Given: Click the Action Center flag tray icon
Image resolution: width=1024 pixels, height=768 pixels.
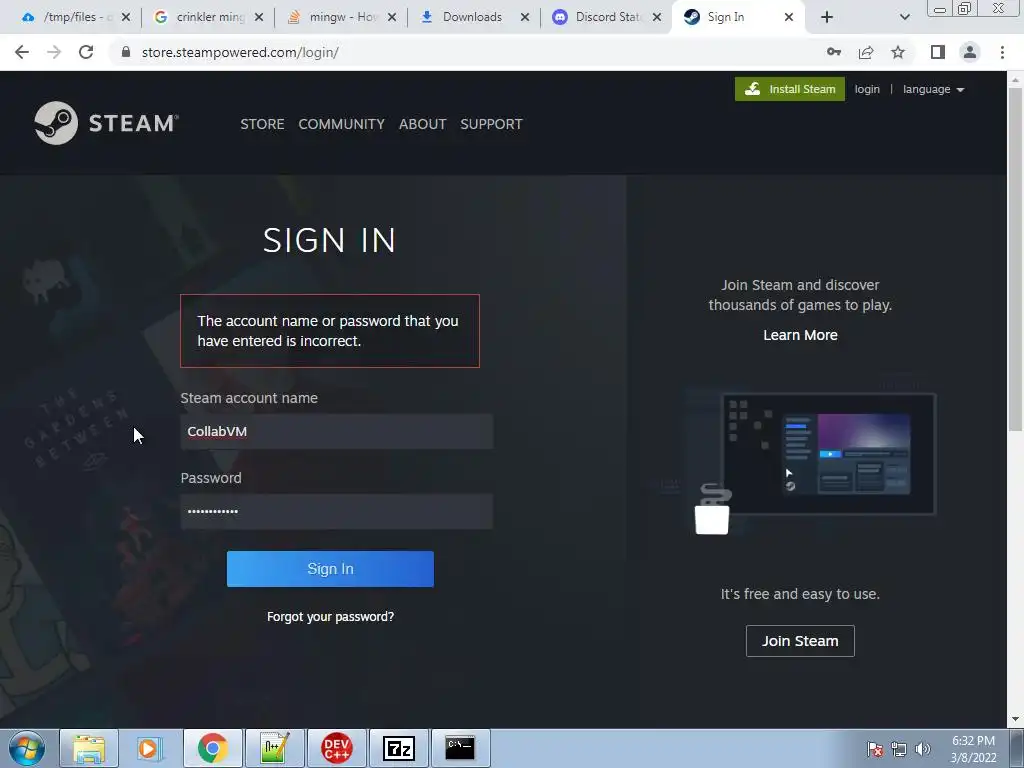Looking at the screenshot, I should [x=874, y=749].
